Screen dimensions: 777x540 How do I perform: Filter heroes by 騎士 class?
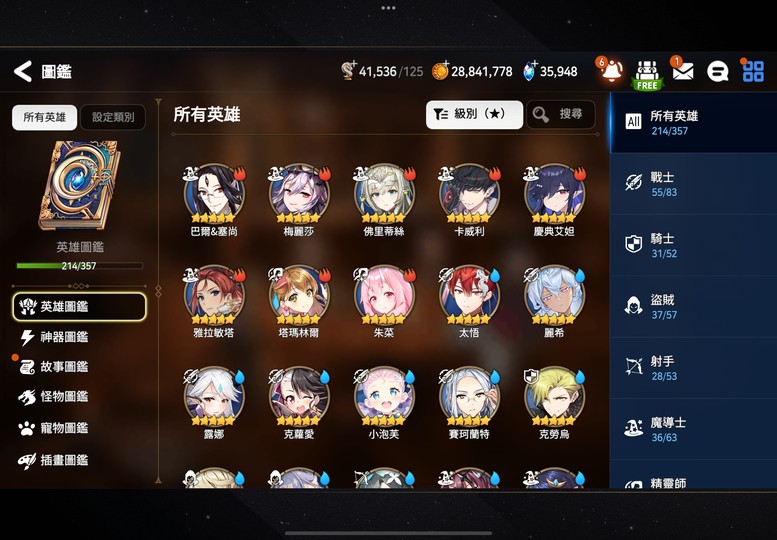(693, 245)
